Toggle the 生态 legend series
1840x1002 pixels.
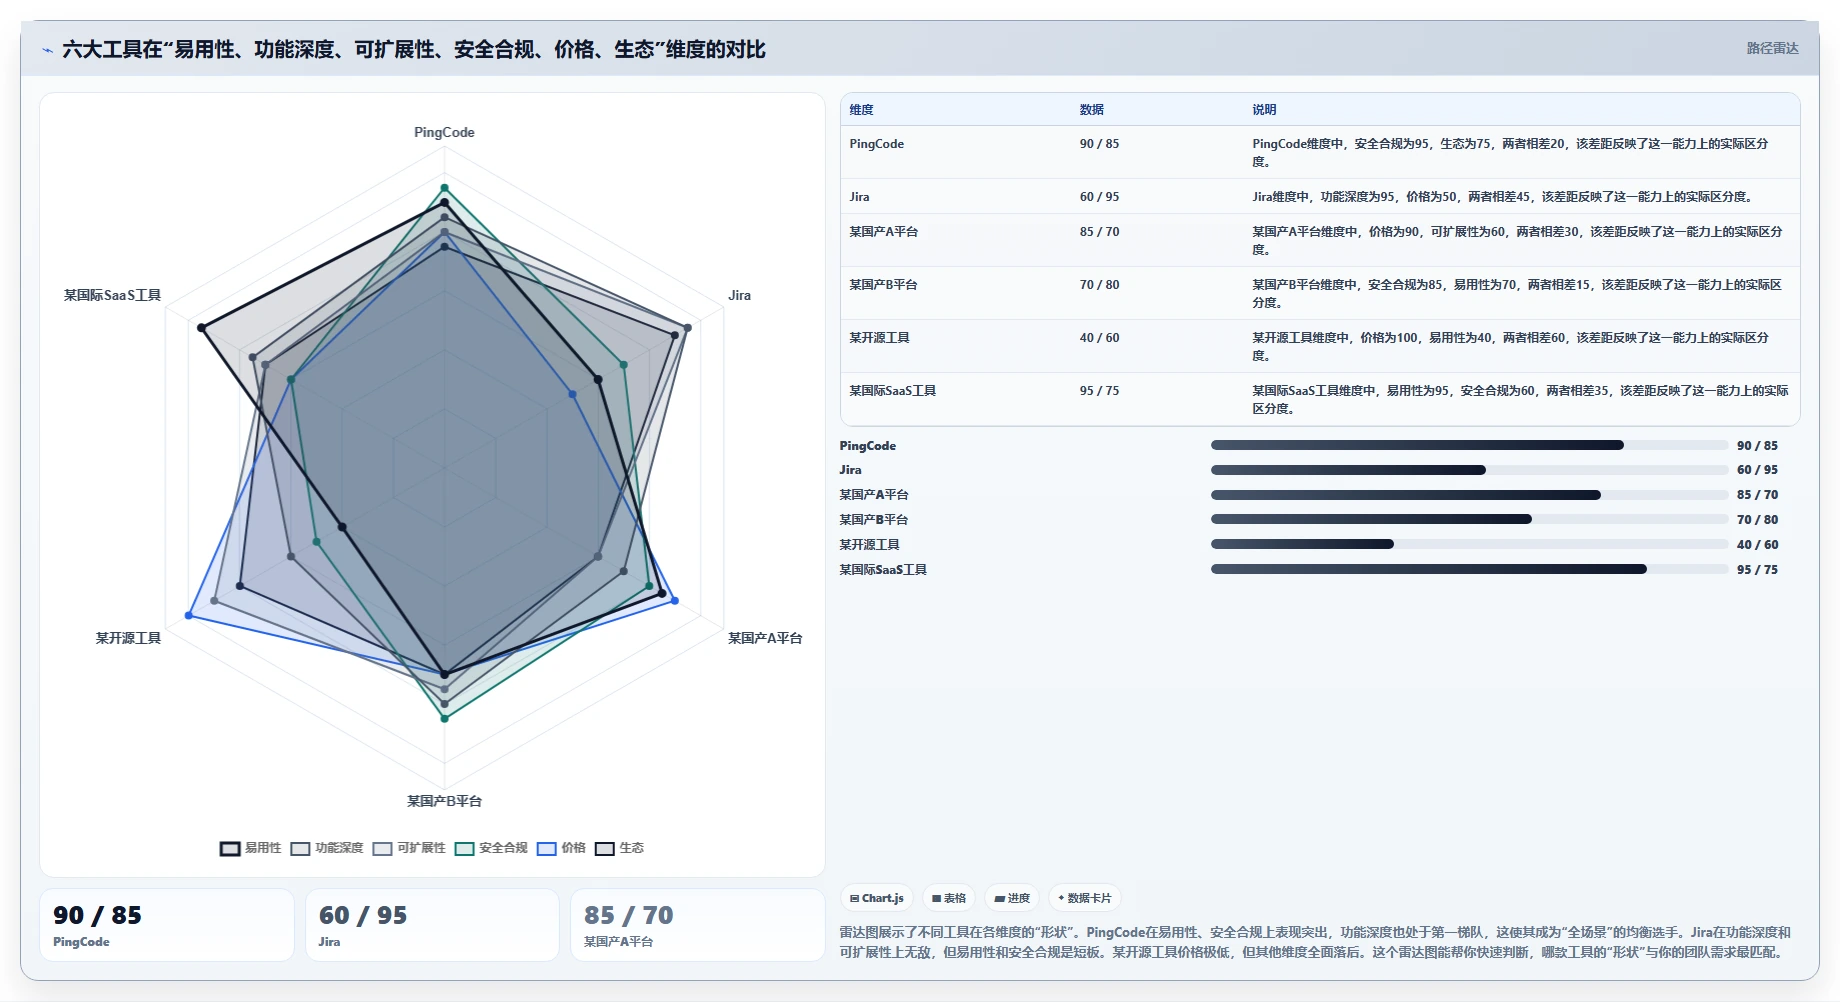point(619,848)
